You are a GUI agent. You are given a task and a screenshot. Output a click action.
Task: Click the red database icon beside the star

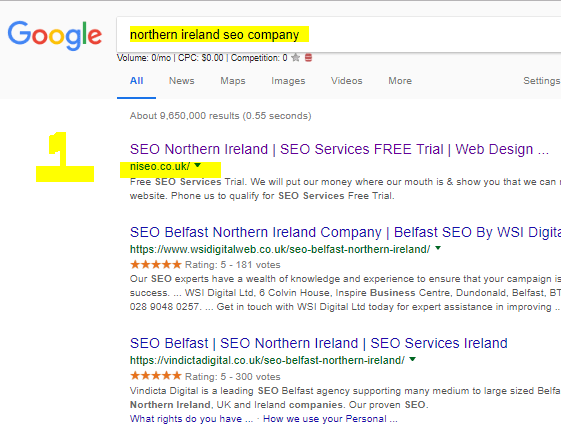click(308, 58)
